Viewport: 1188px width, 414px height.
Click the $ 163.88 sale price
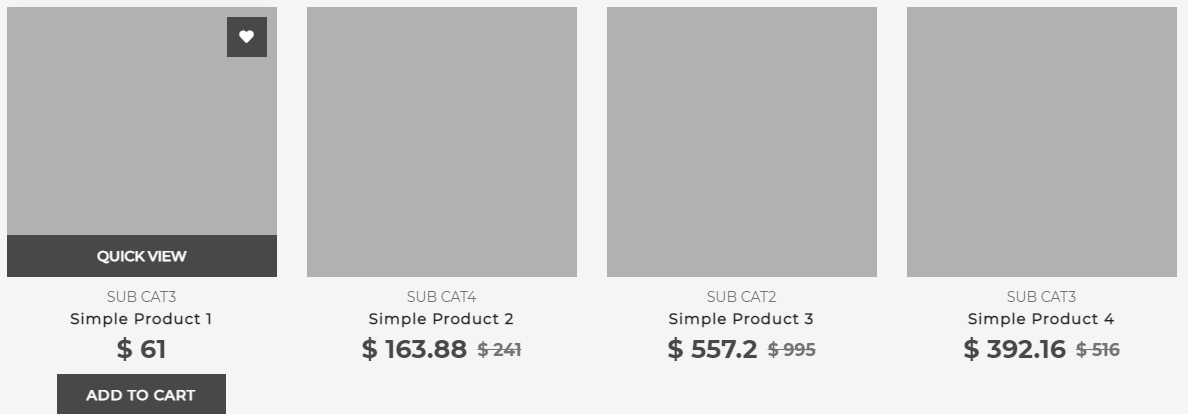pos(414,349)
